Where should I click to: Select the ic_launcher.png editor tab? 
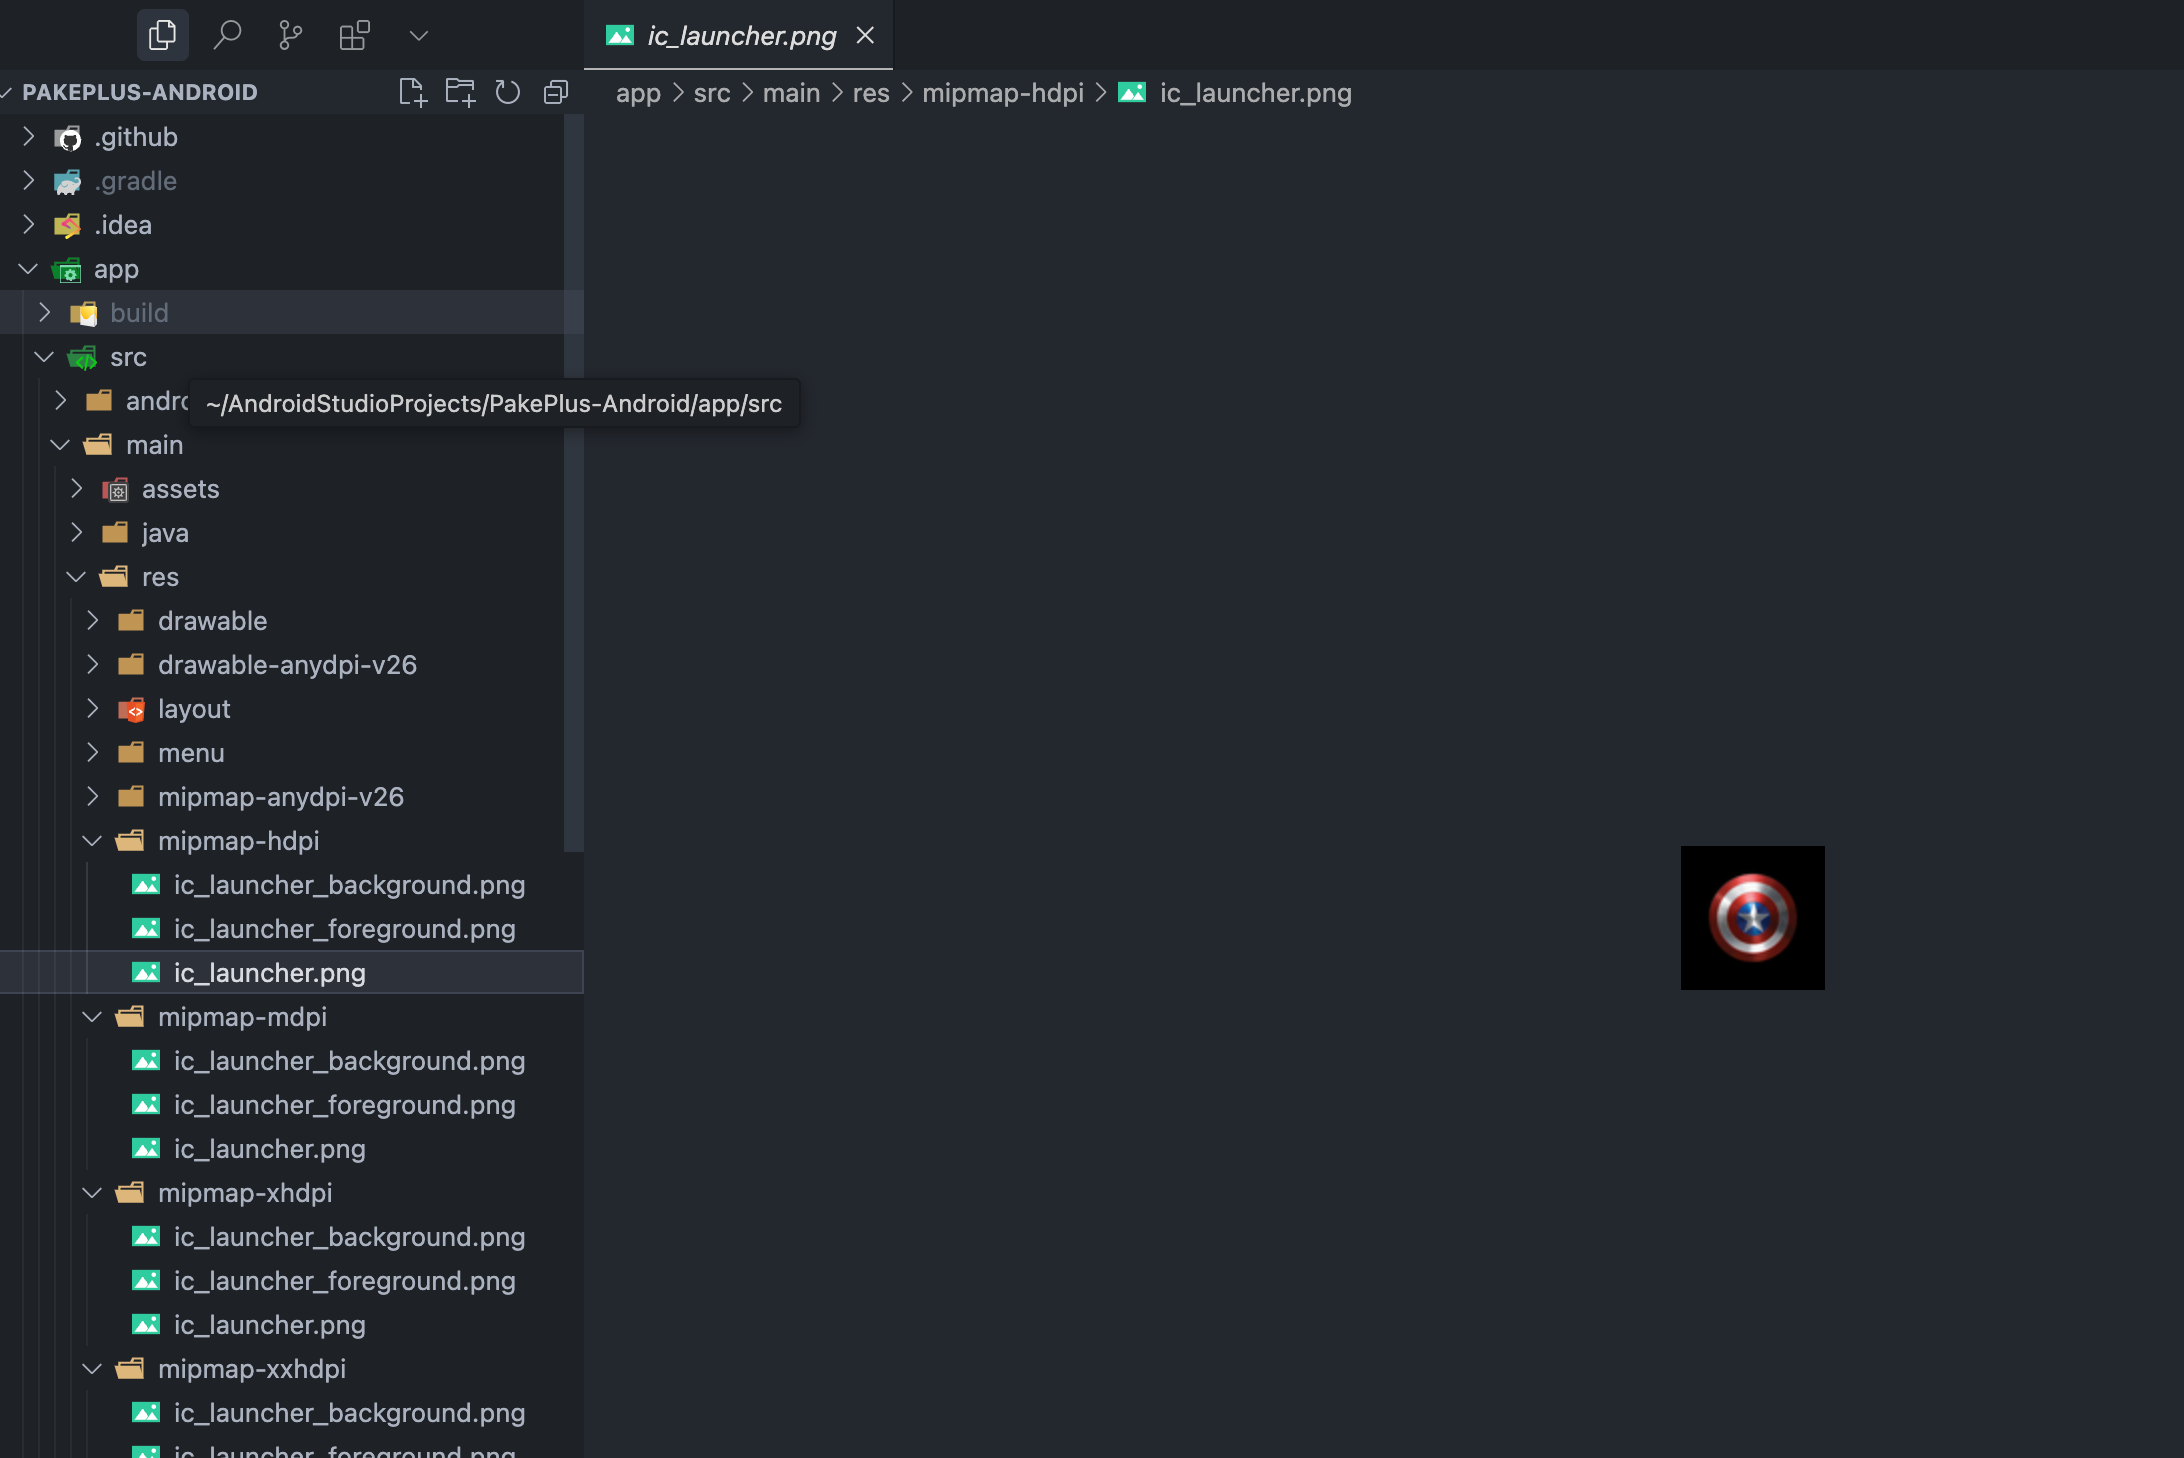[x=741, y=36]
